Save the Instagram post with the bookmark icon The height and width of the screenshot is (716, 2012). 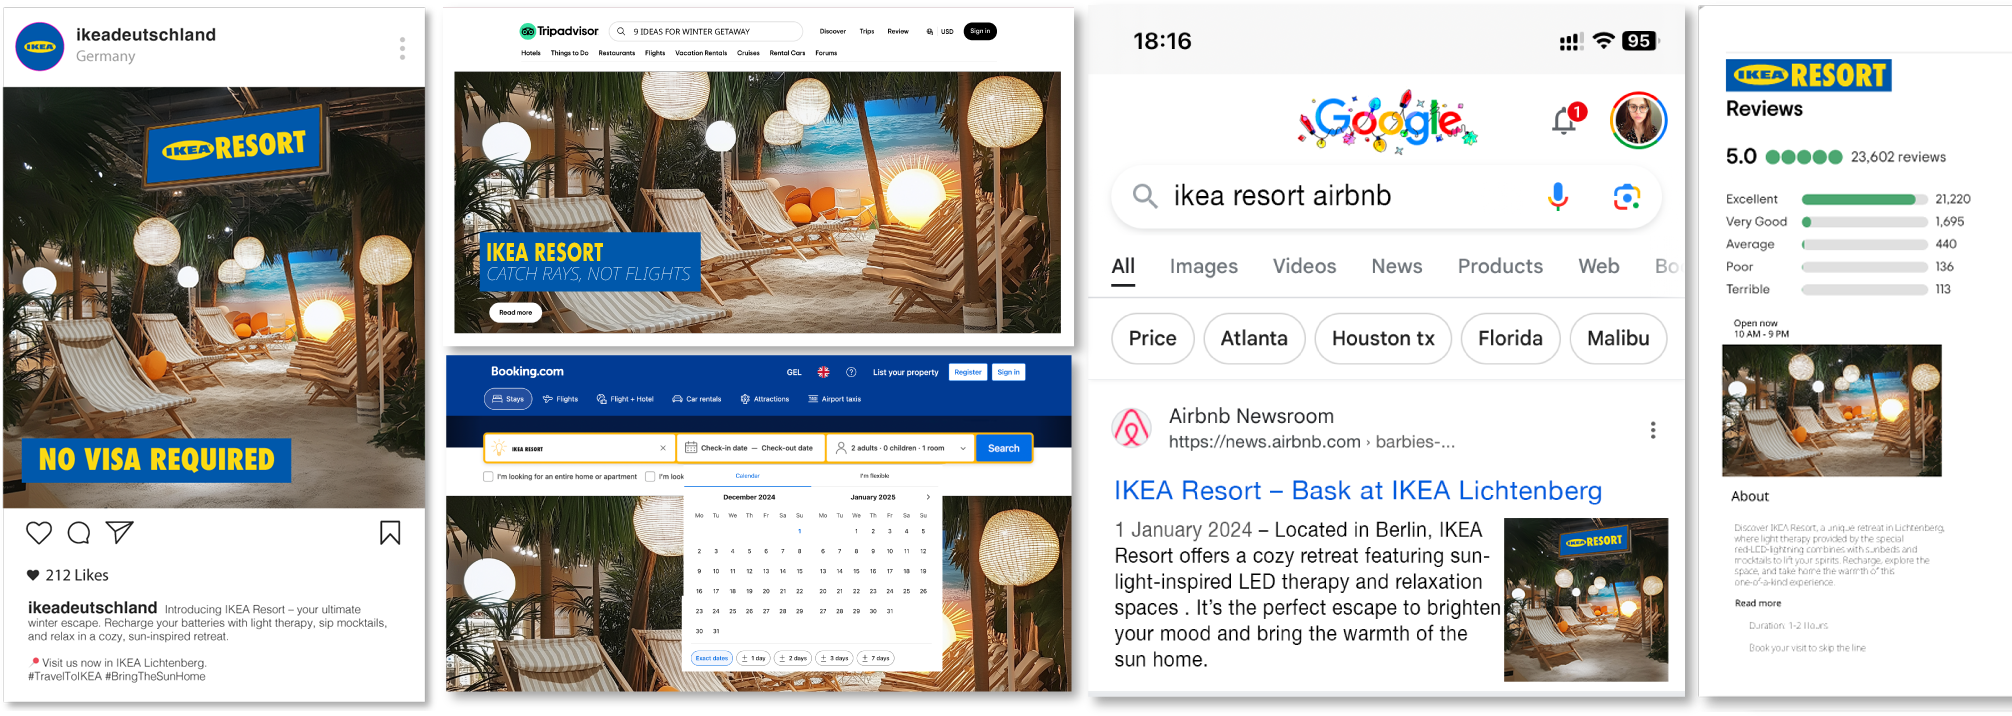point(390,533)
